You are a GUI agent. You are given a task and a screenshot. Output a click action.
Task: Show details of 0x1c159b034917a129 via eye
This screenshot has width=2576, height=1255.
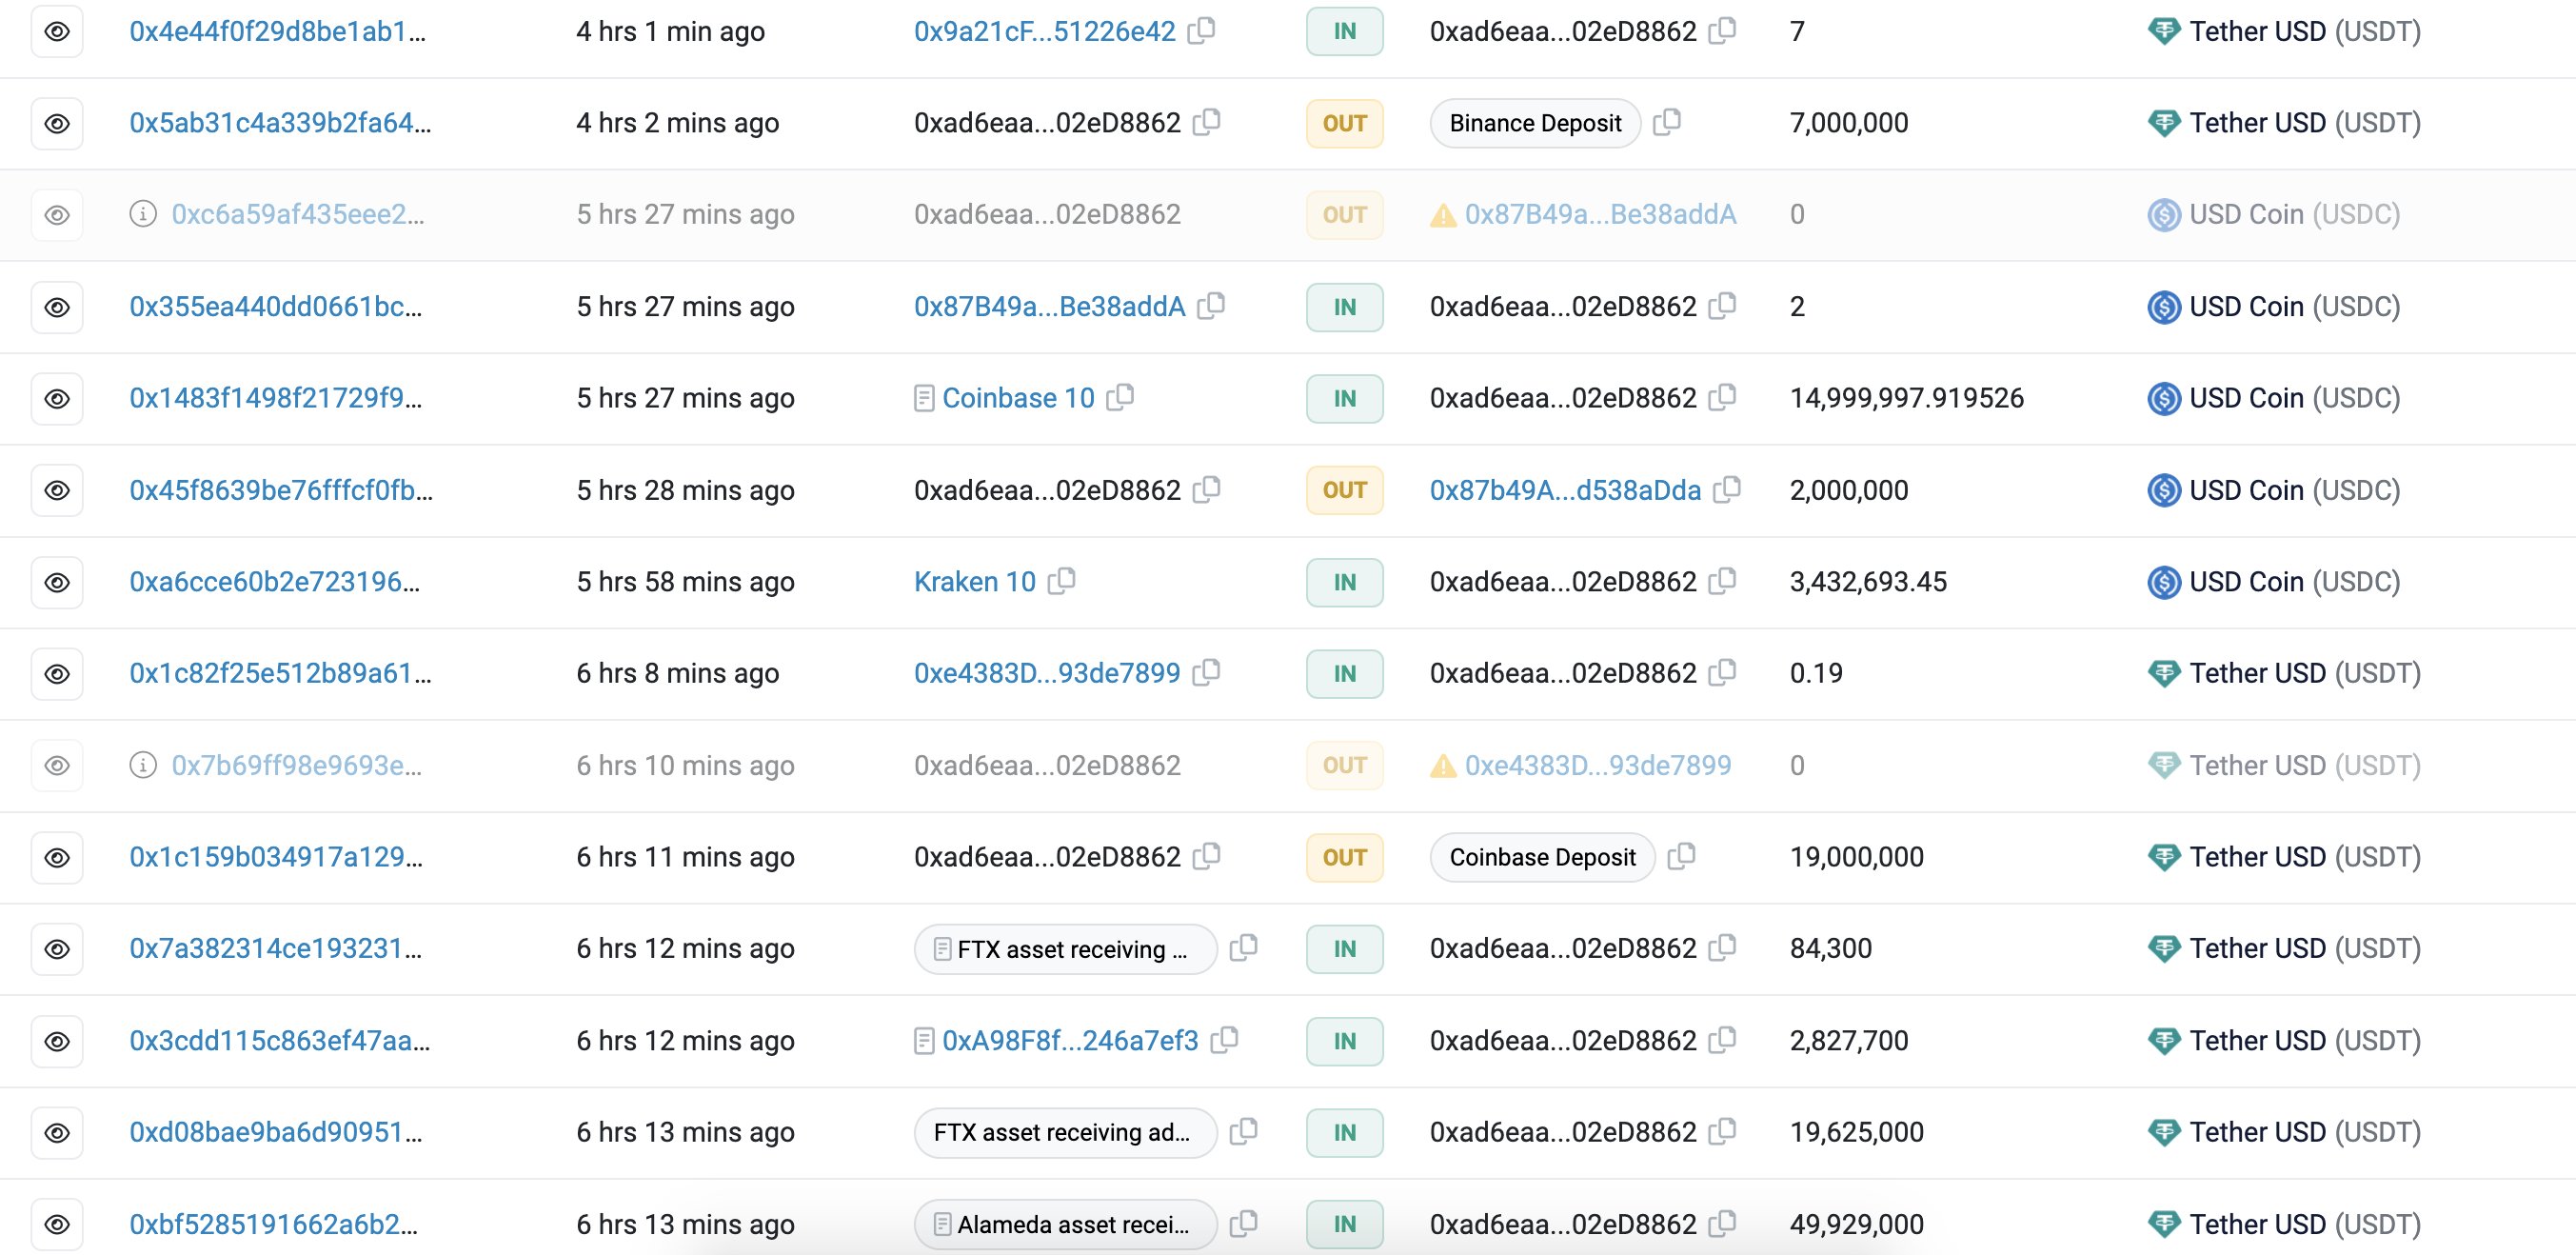point(57,857)
